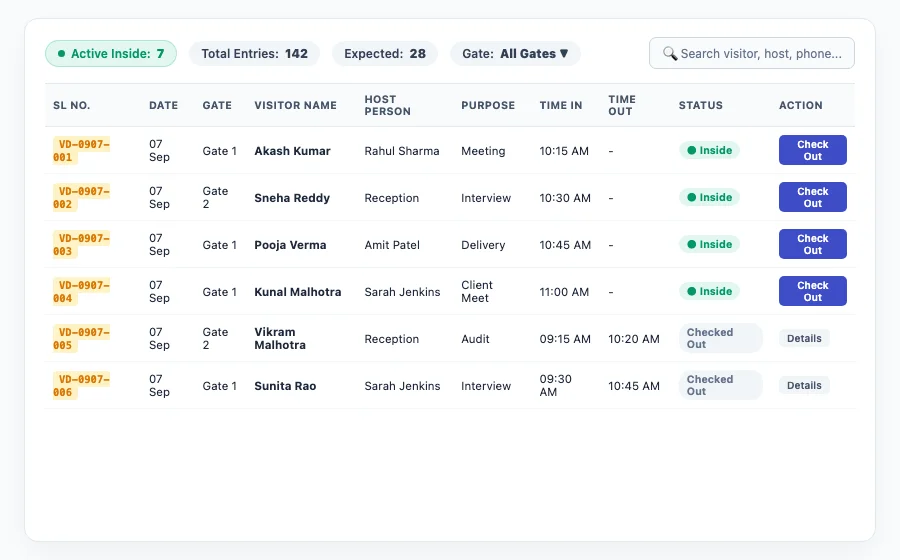The height and width of the screenshot is (560, 900).
Task: Click visitor name Sneha Reddy
Action: click(292, 198)
